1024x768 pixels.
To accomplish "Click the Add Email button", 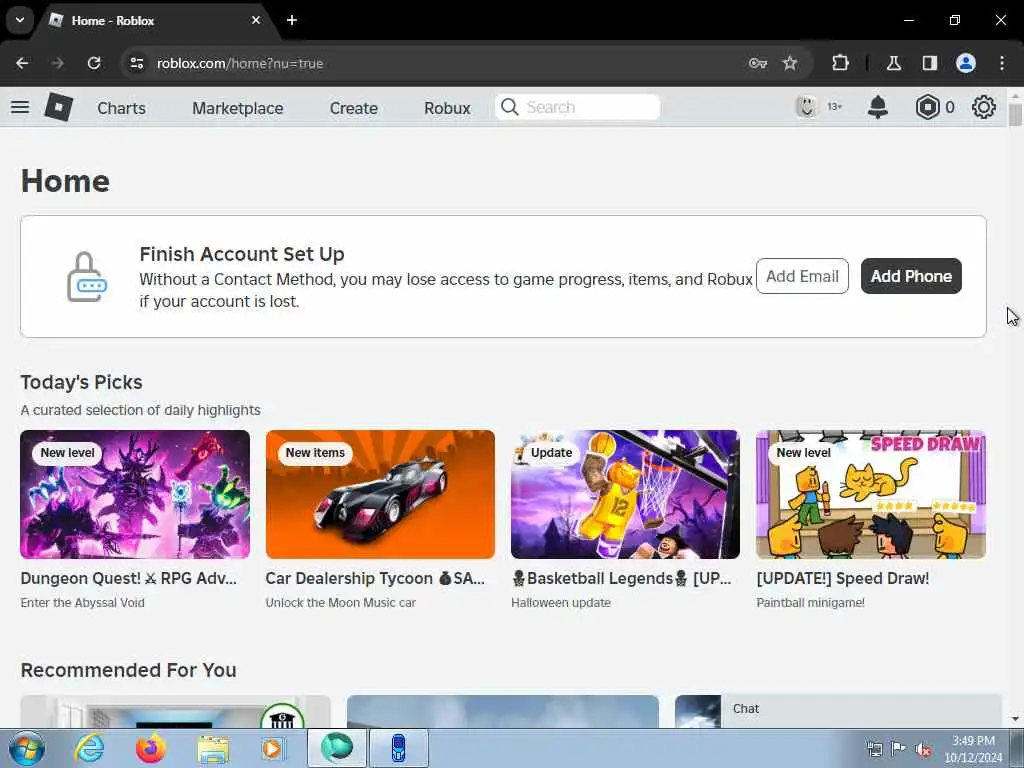I will pos(802,276).
